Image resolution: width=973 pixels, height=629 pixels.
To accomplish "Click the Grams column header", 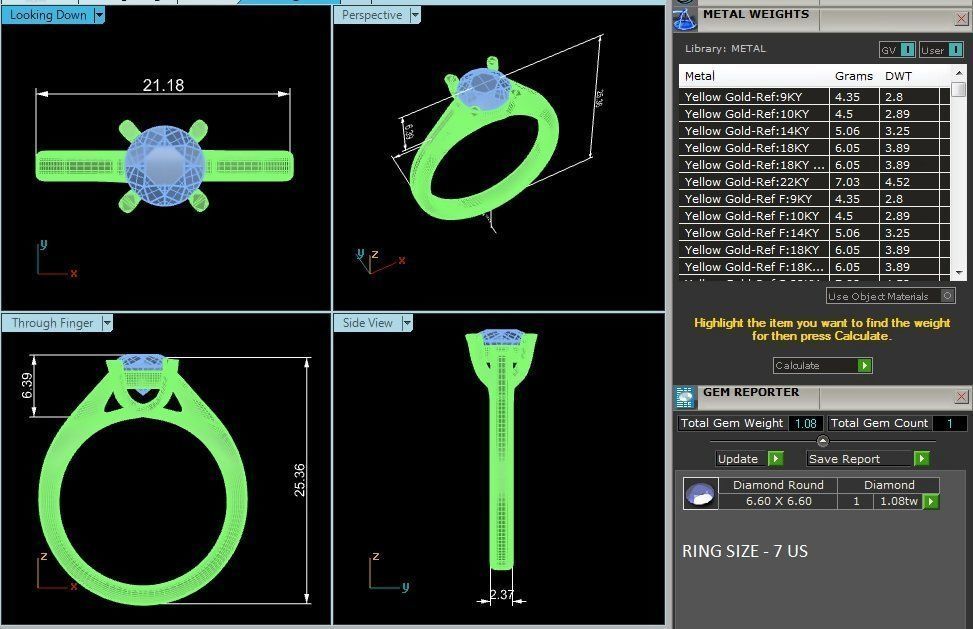I will (854, 76).
